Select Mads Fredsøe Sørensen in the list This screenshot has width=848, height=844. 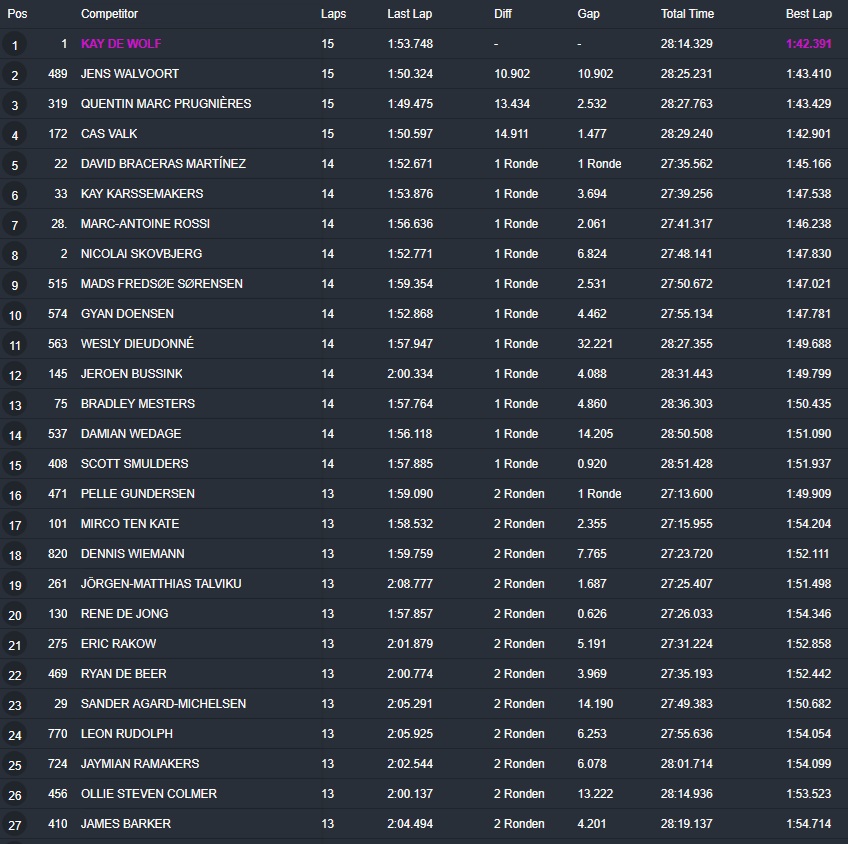161,284
